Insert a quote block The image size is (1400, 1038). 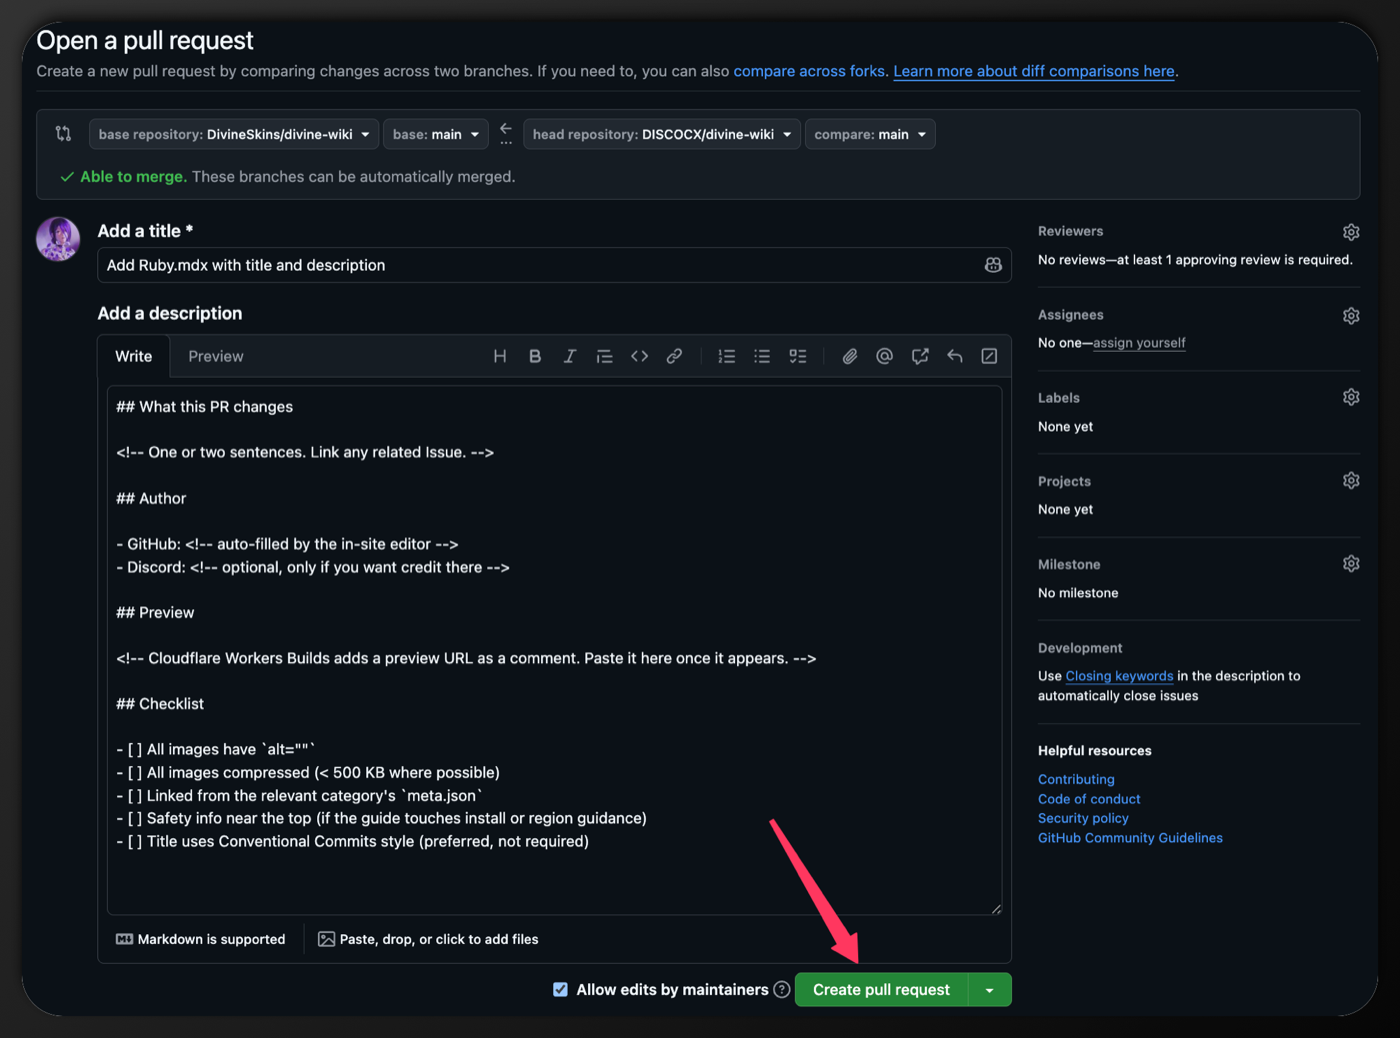[x=604, y=356]
